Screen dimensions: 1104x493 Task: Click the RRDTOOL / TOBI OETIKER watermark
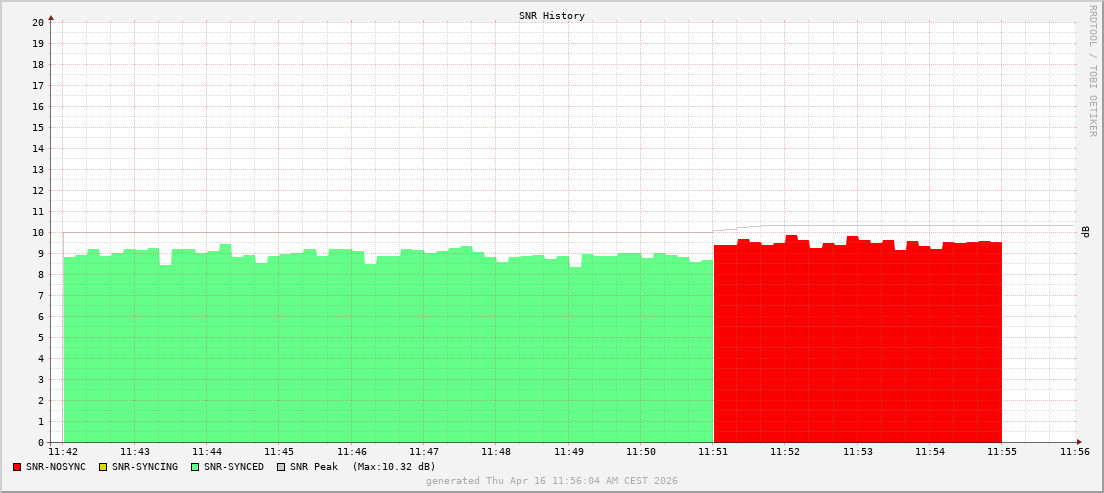[x=1092, y=70]
